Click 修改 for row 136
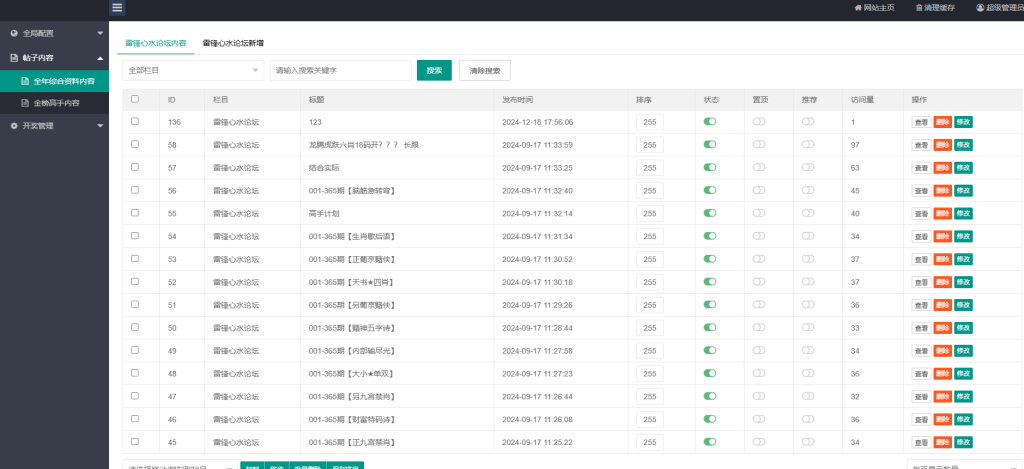The width and height of the screenshot is (1024, 469). point(963,122)
